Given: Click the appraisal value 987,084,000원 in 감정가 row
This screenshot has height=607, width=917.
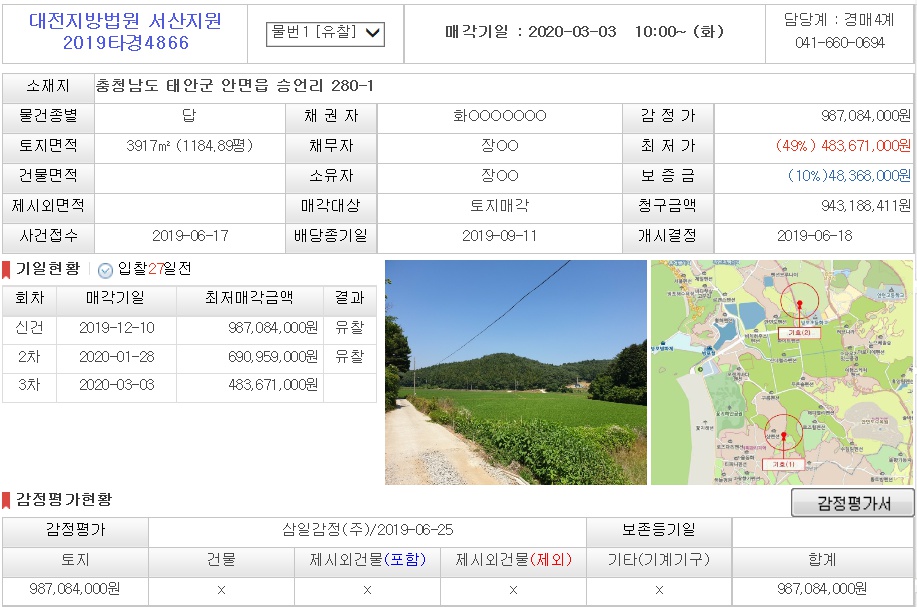Looking at the screenshot, I should tap(866, 116).
